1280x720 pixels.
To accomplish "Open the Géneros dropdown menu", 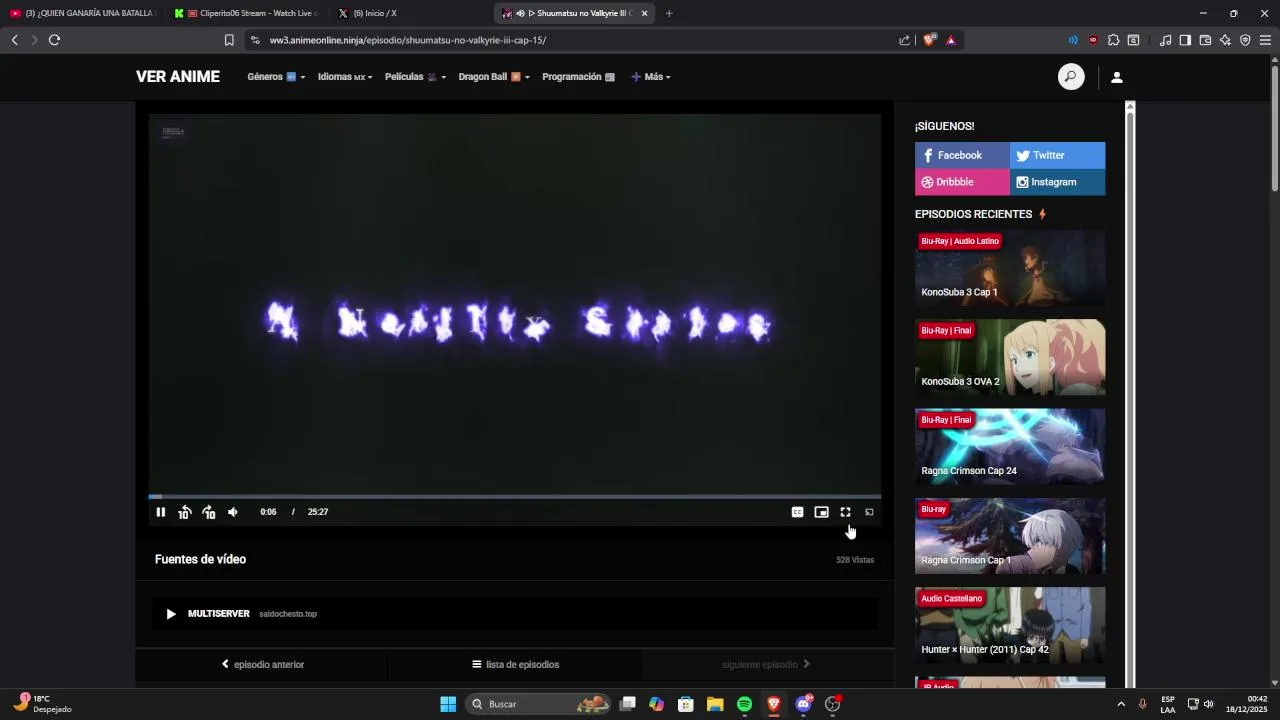I will tap(276, 77).
